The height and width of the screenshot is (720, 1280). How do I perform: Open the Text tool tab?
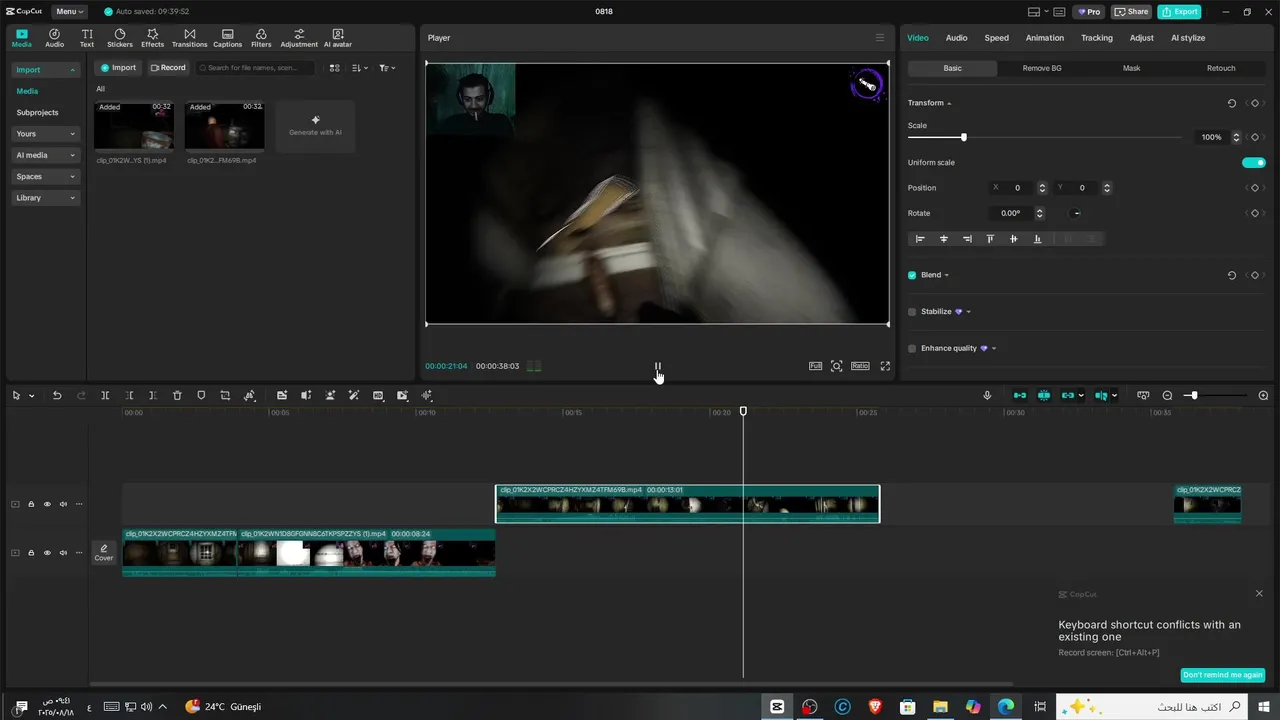tap(87, 38)
